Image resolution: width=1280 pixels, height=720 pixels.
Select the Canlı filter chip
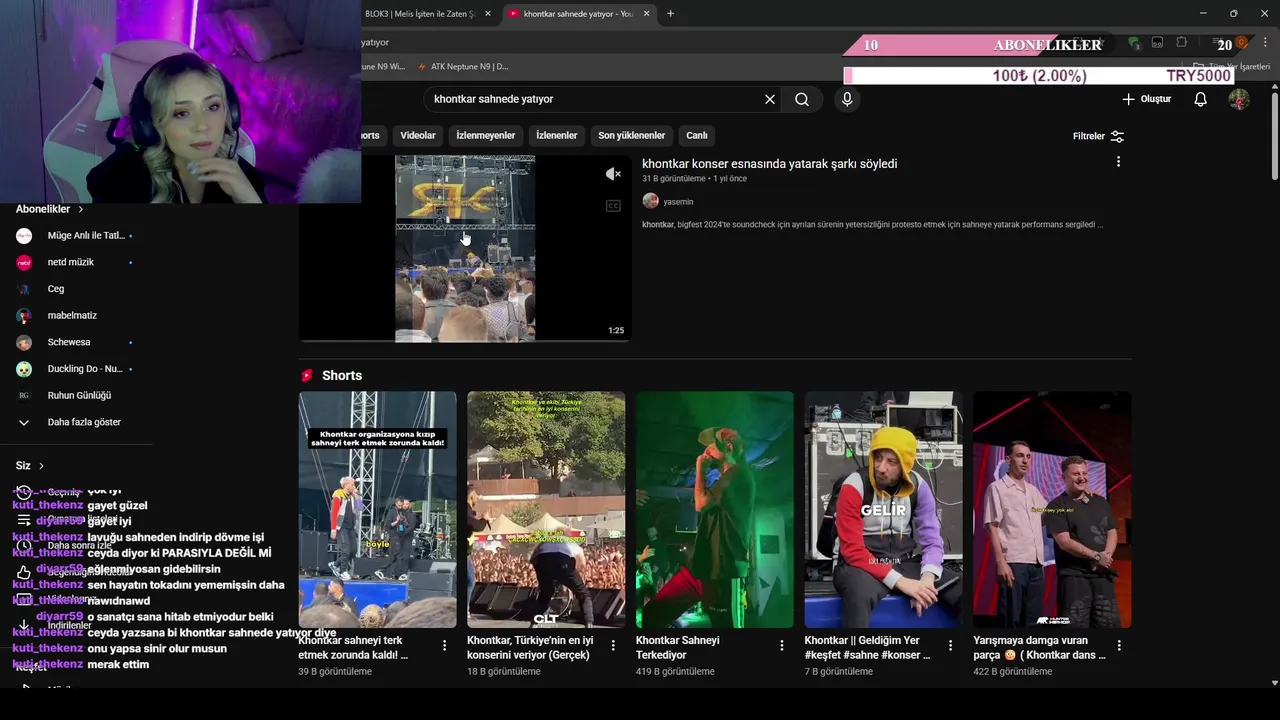coord(697,136)
